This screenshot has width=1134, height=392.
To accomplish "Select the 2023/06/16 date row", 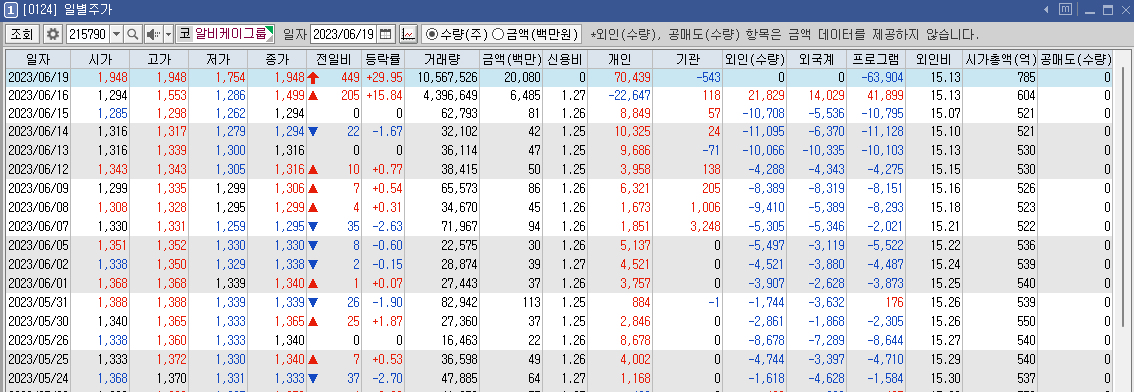I will pyautogui.click(x=558, y=95).
